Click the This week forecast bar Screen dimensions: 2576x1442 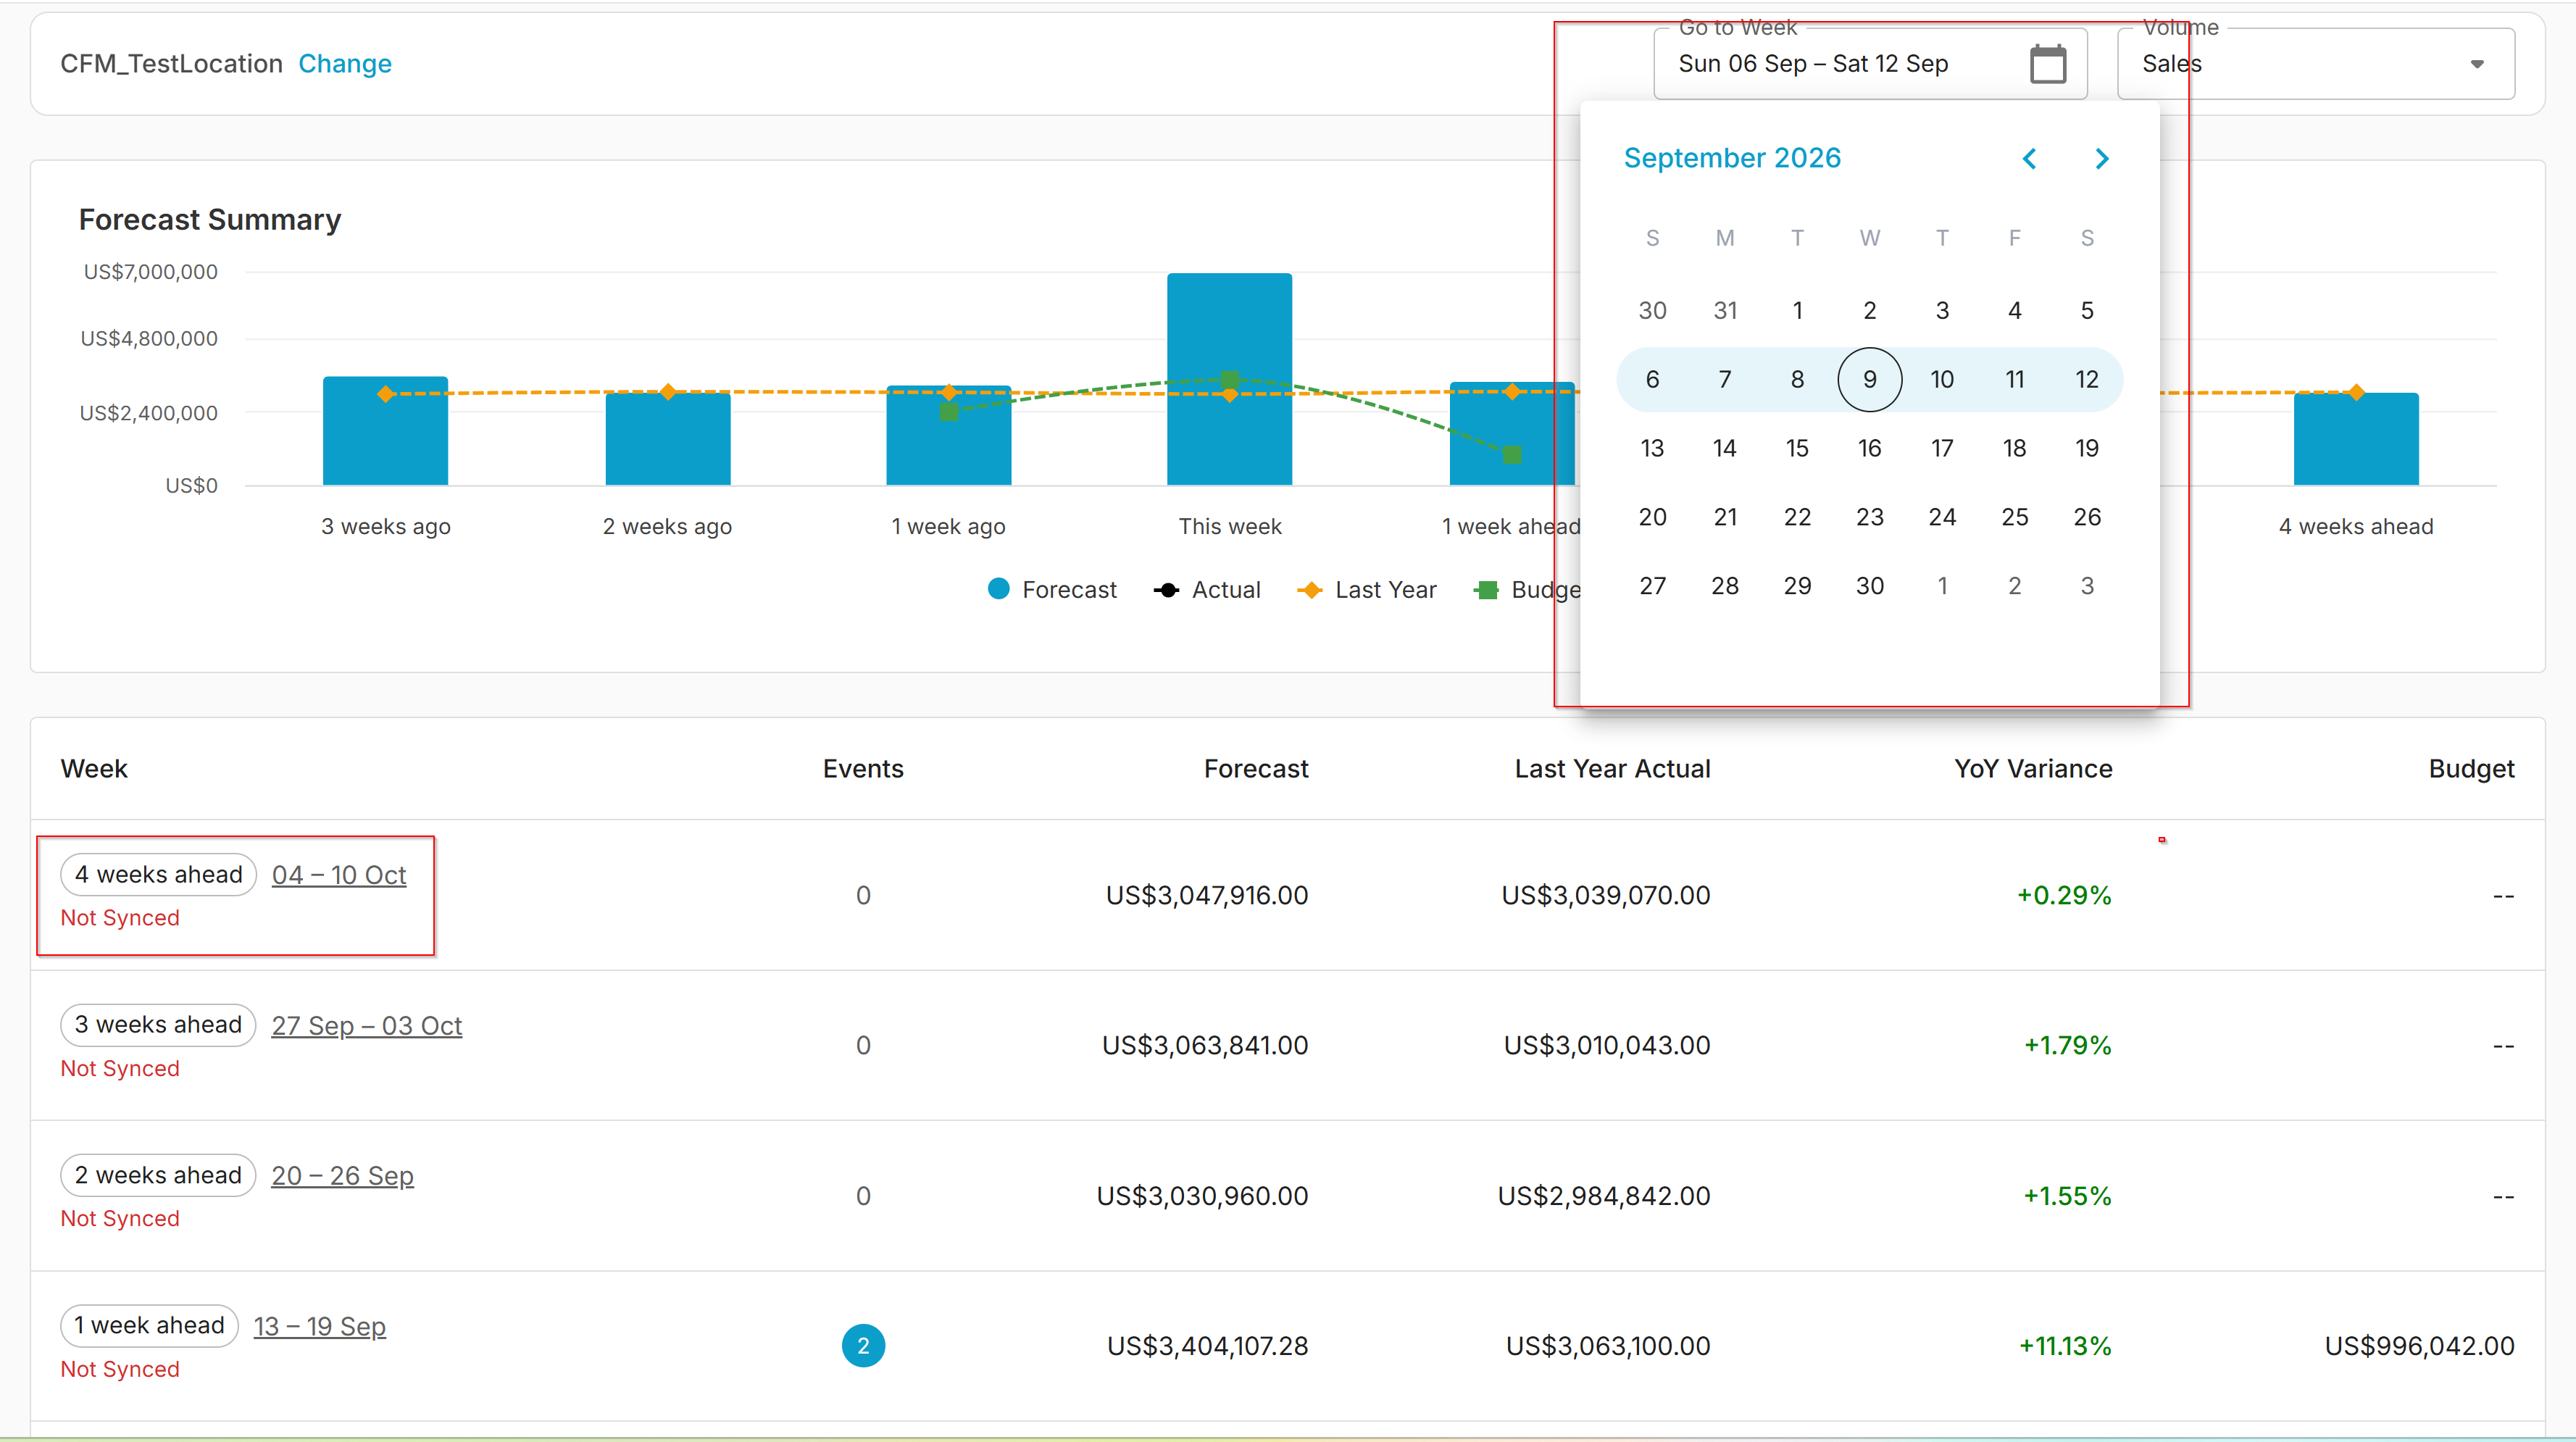(x=1229, y=379)
